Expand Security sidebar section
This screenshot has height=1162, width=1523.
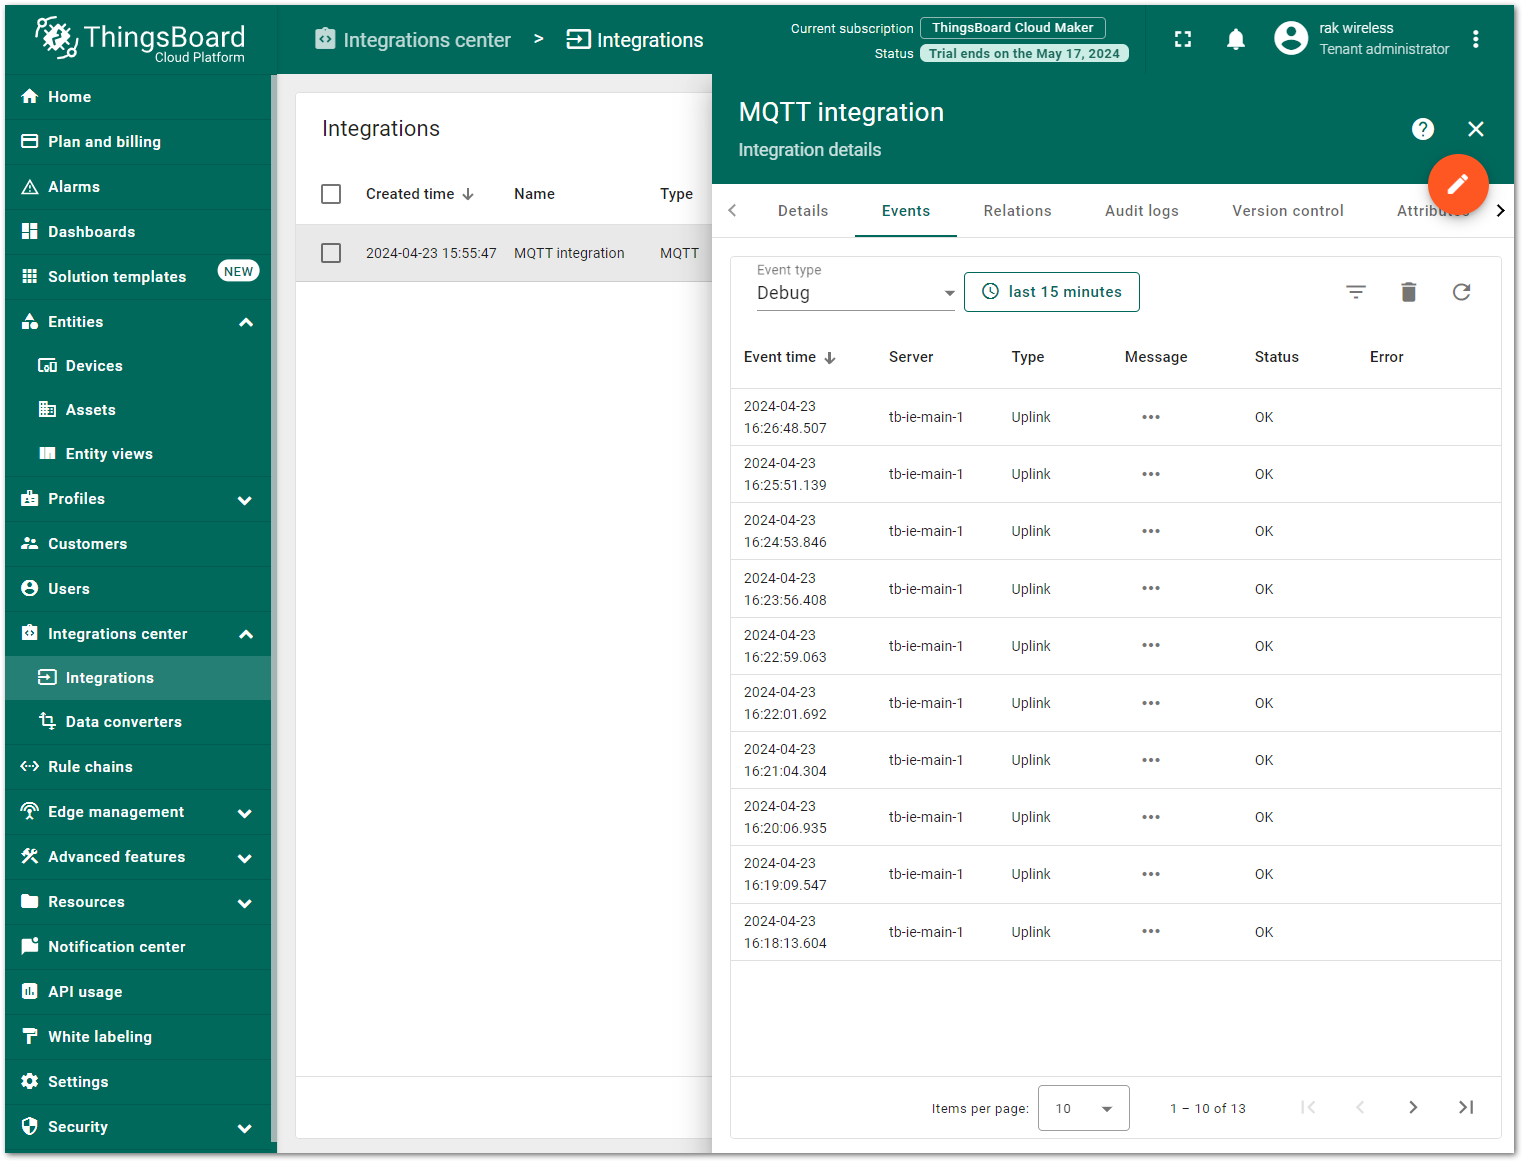(x=245, y=1128)
